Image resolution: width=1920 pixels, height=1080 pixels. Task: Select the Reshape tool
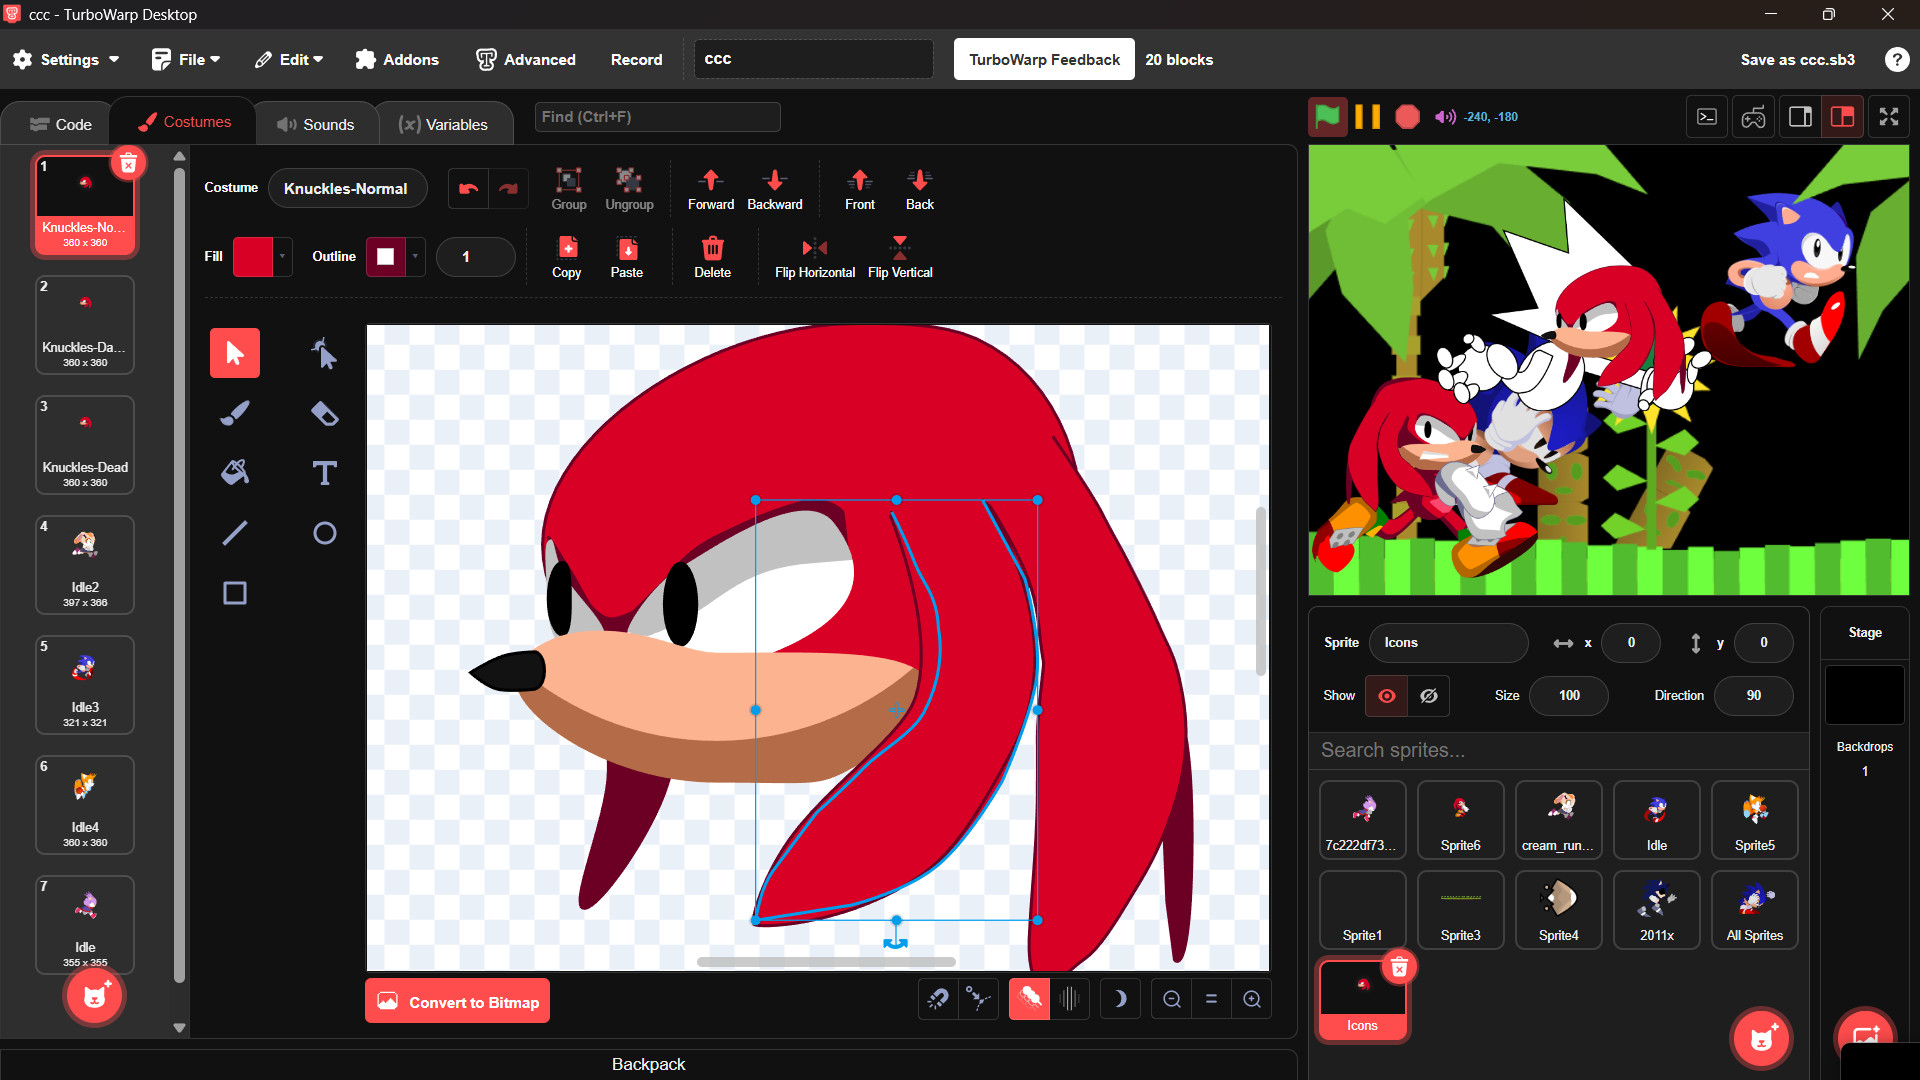pyautogui.click(x=324, y=353)
